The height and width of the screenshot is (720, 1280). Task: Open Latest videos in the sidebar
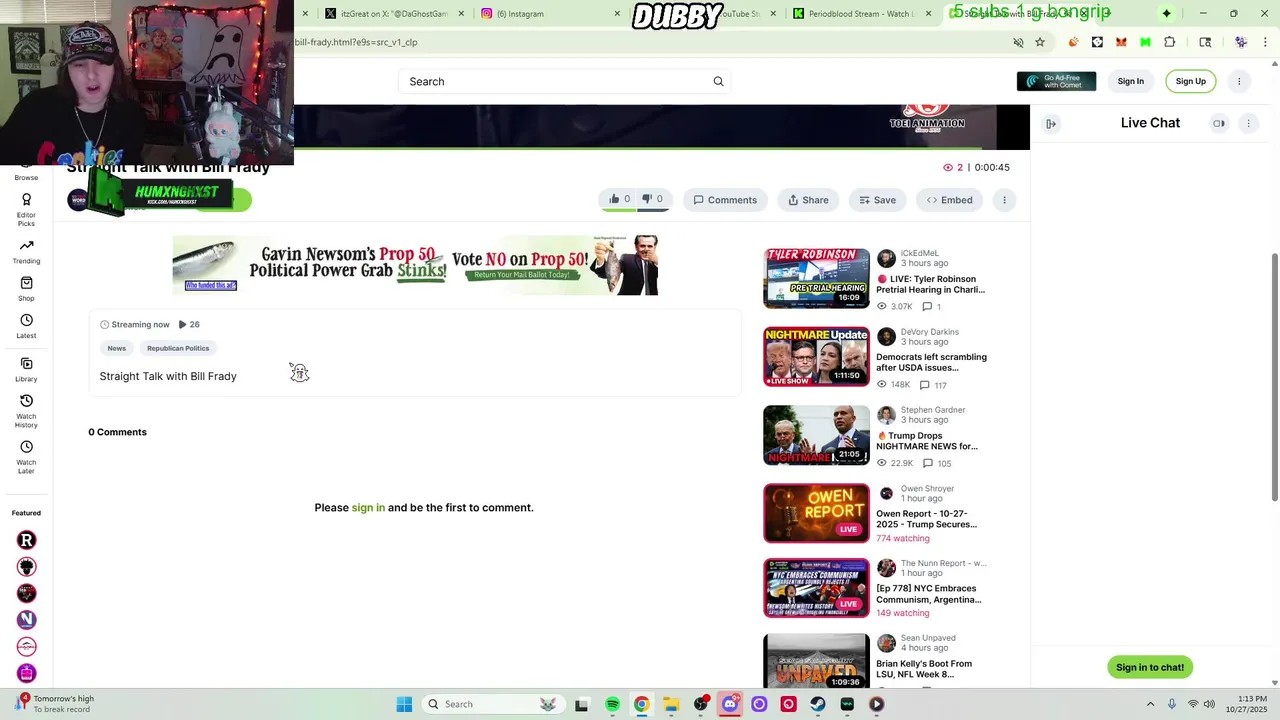tap(26, 327)
